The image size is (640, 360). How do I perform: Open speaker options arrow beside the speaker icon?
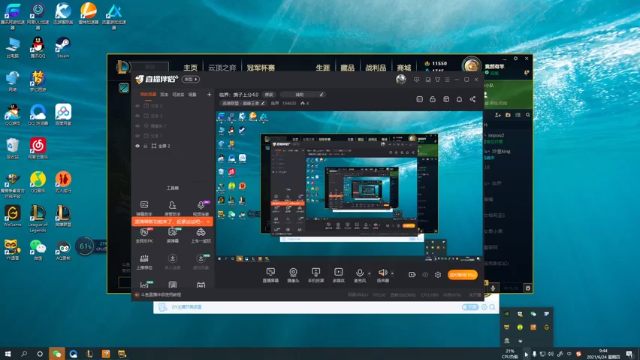[x=392, y=273]
